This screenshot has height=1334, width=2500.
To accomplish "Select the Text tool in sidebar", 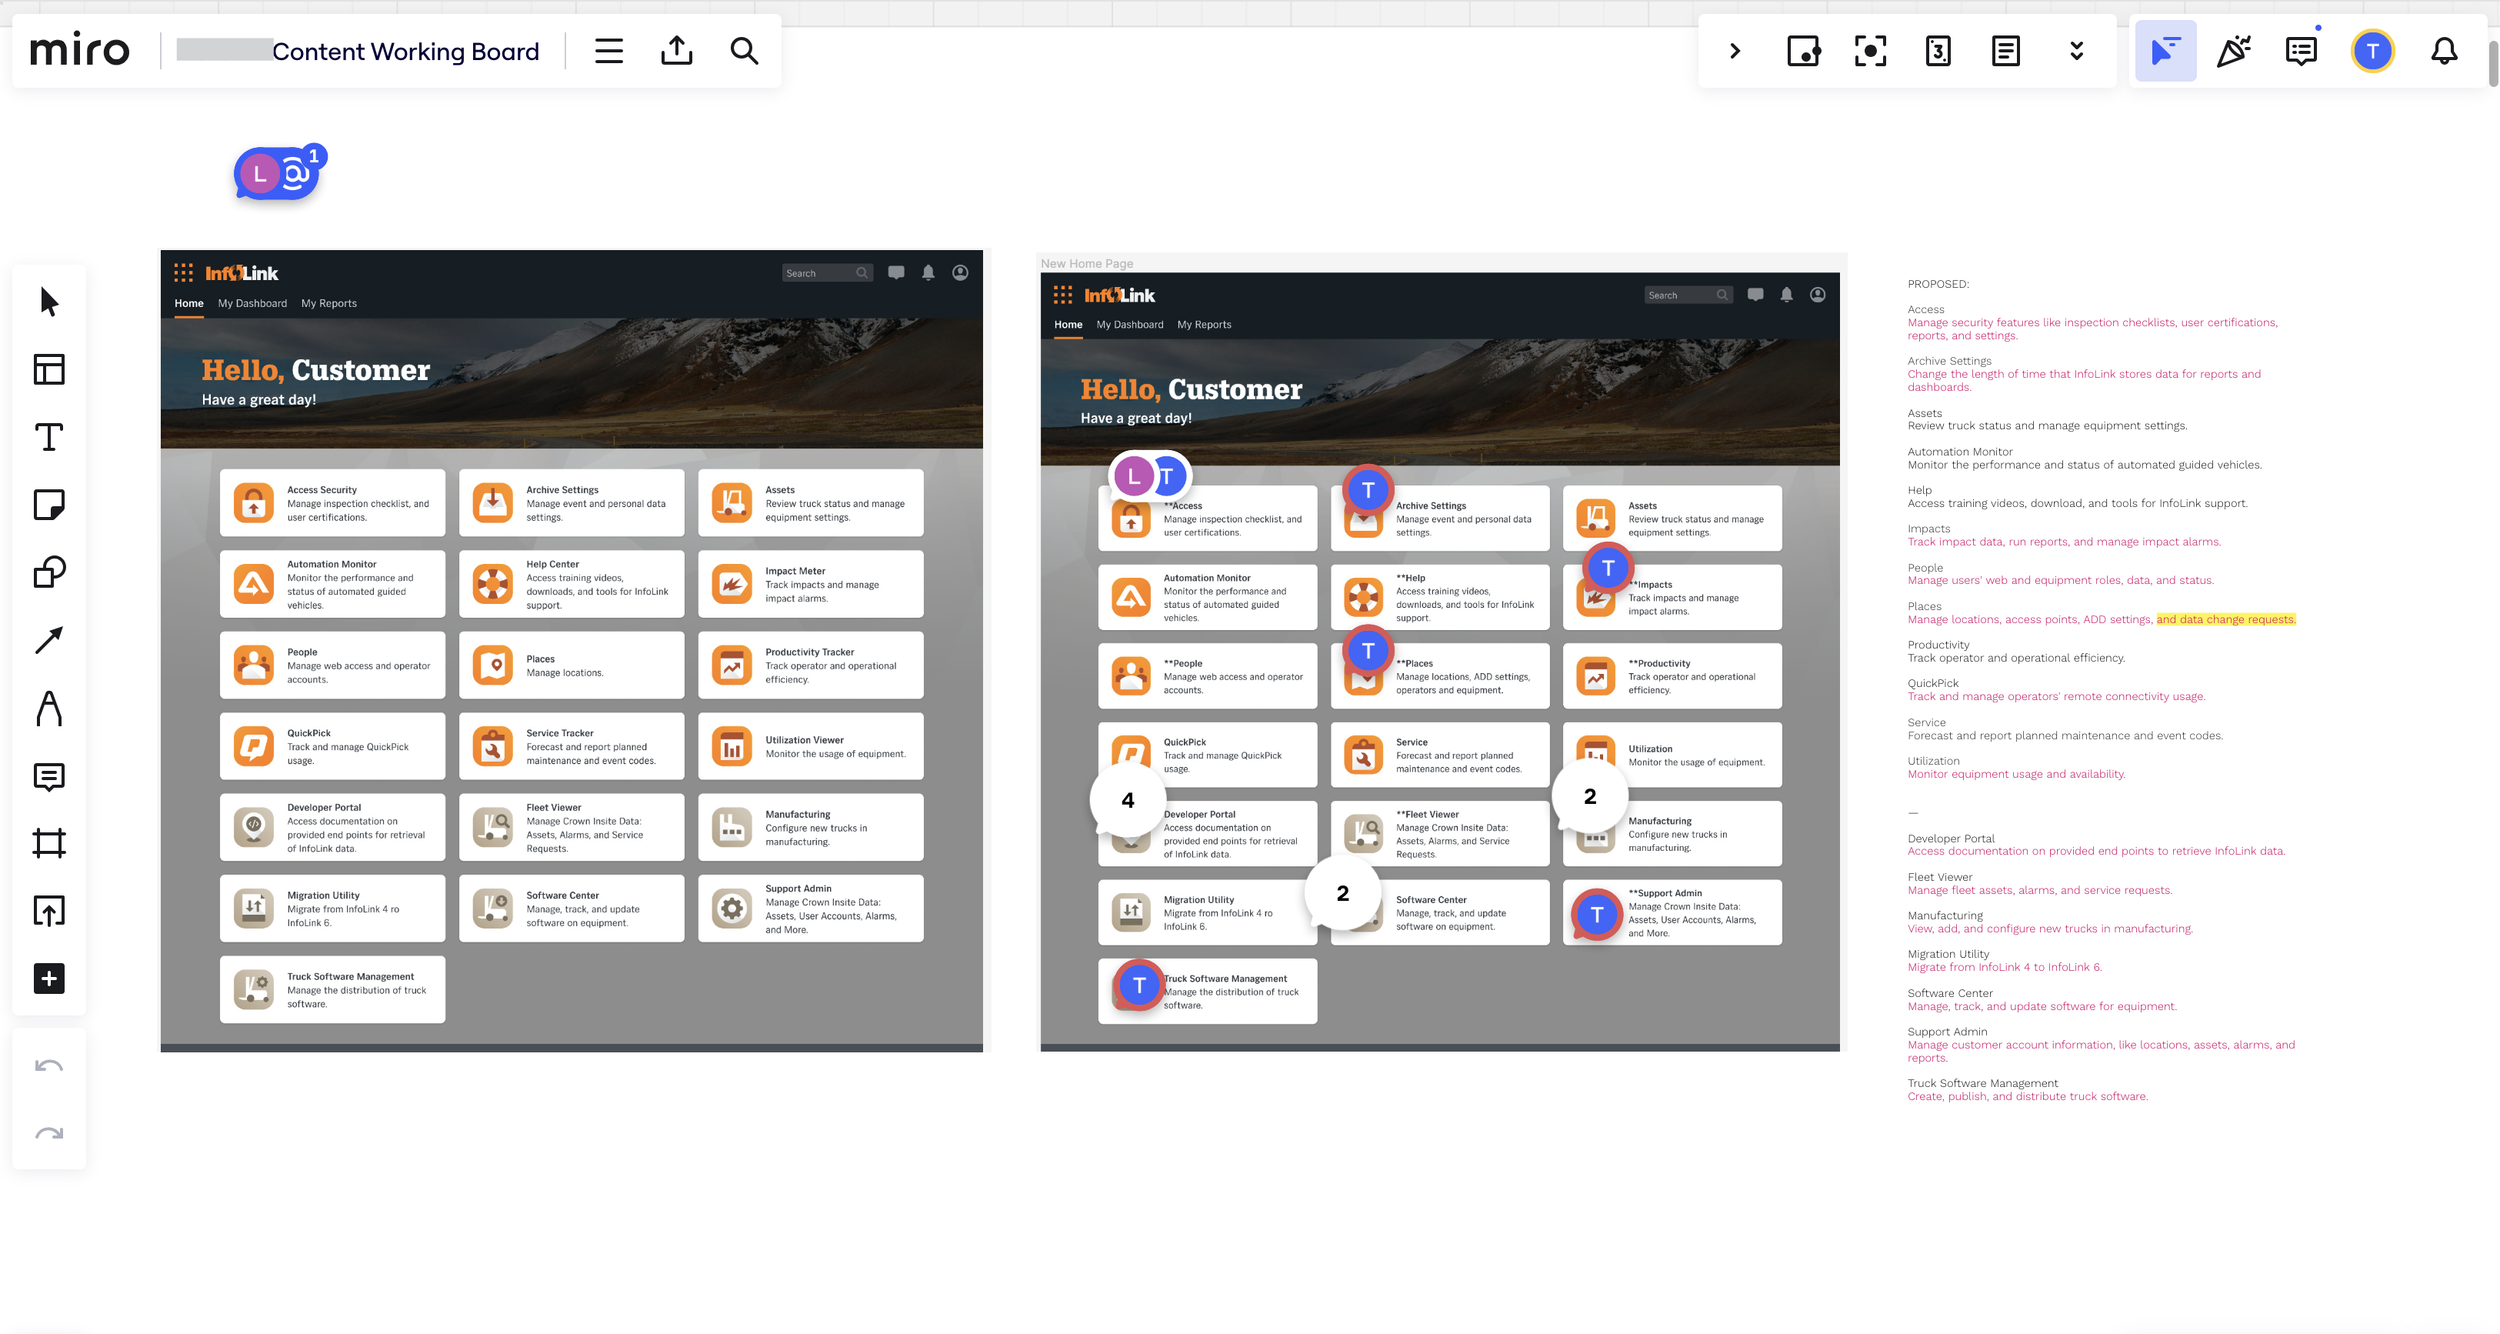I will tap(49, 437).
